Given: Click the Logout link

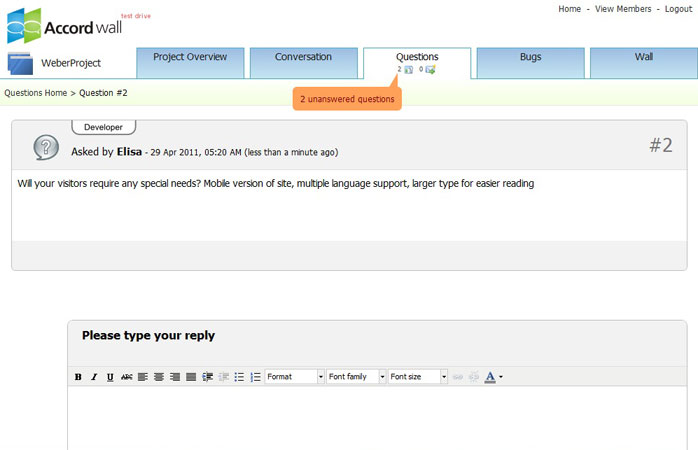Looking at the screenshot, I should 671,9.
